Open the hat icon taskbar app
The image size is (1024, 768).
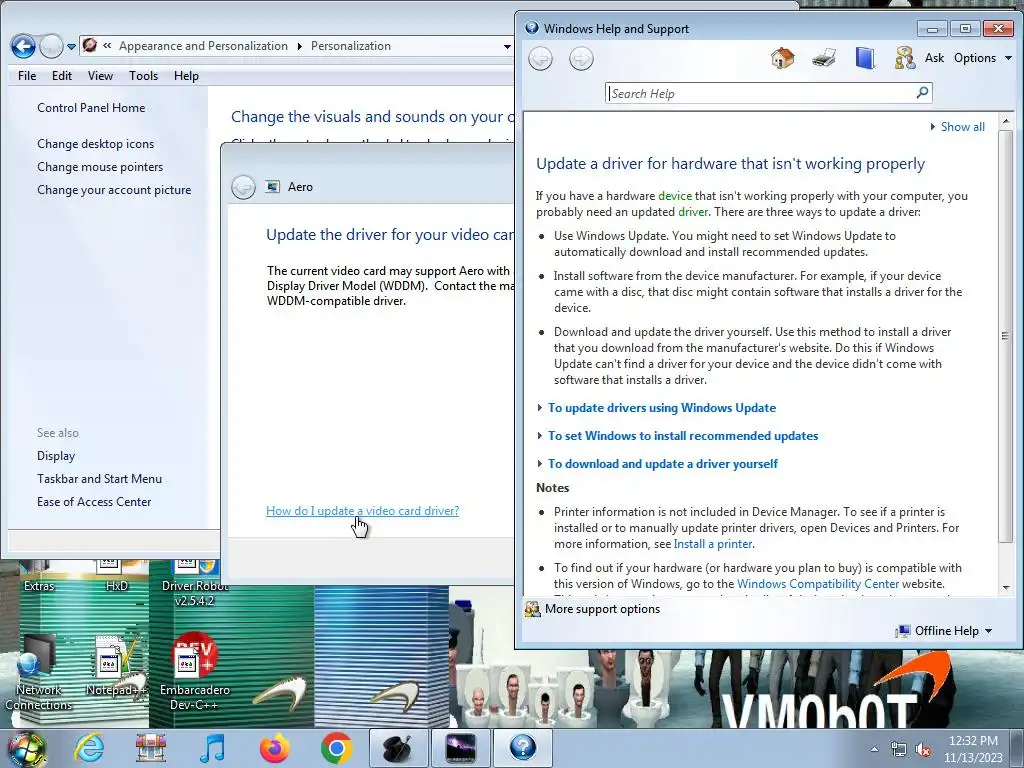(398, 748)
